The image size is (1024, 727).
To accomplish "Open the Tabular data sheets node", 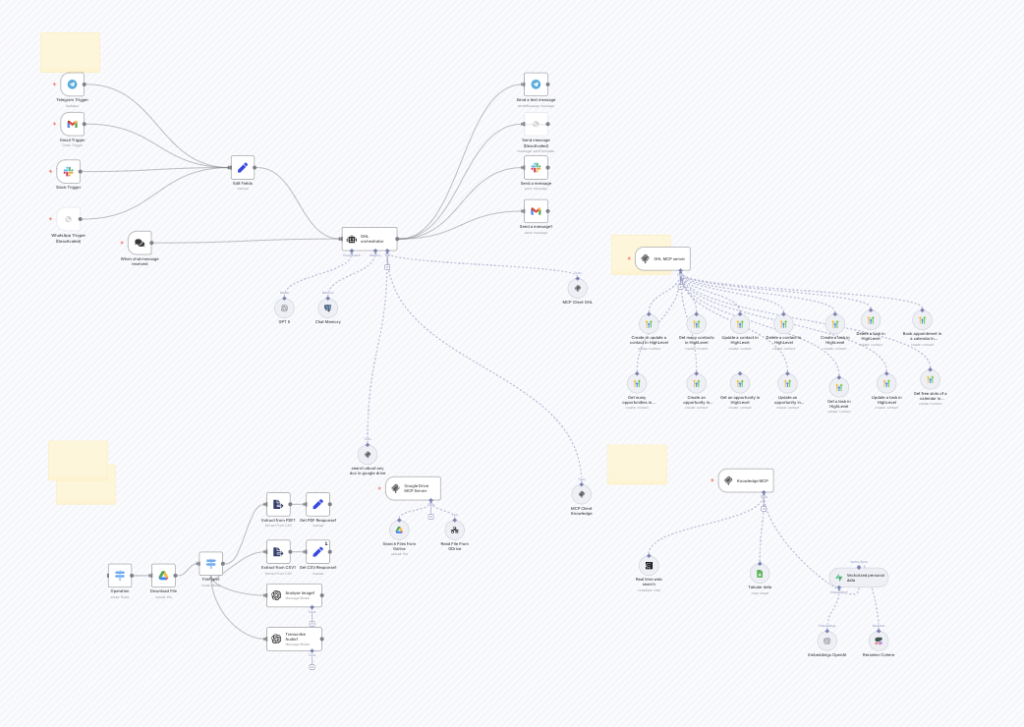I will click(760, 574).
